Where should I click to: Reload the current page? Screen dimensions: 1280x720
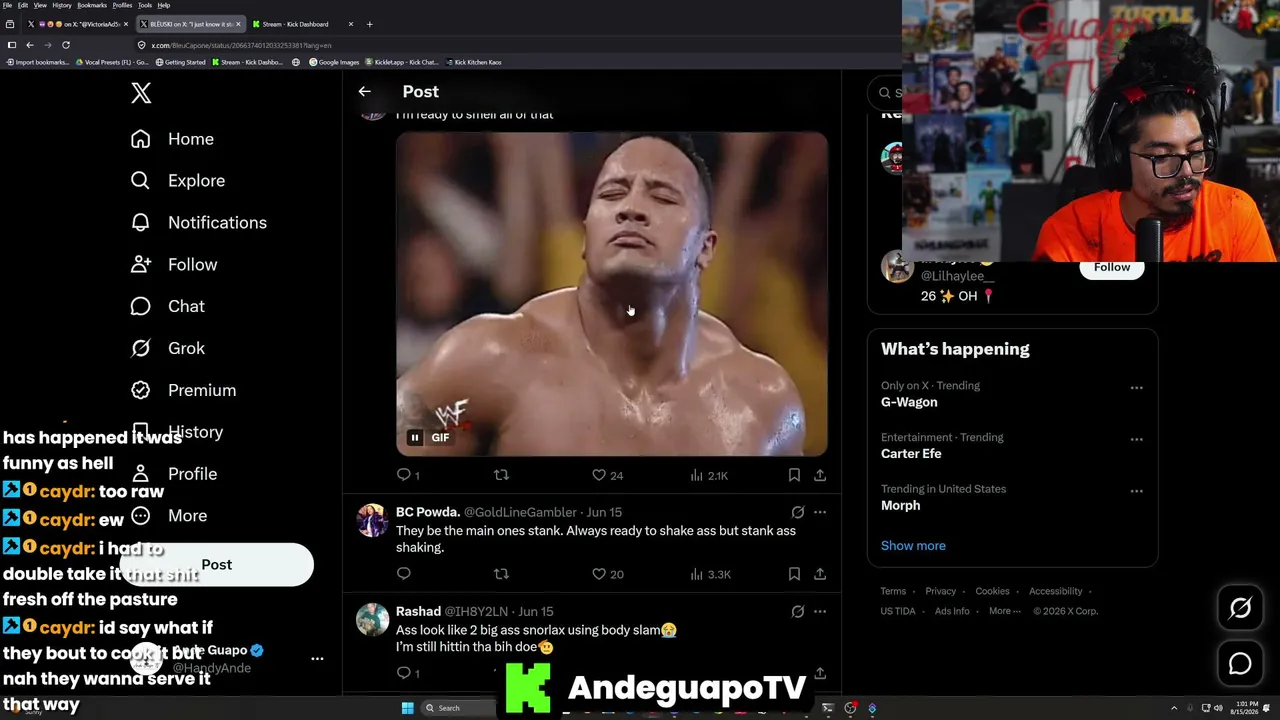coord(66,45)
